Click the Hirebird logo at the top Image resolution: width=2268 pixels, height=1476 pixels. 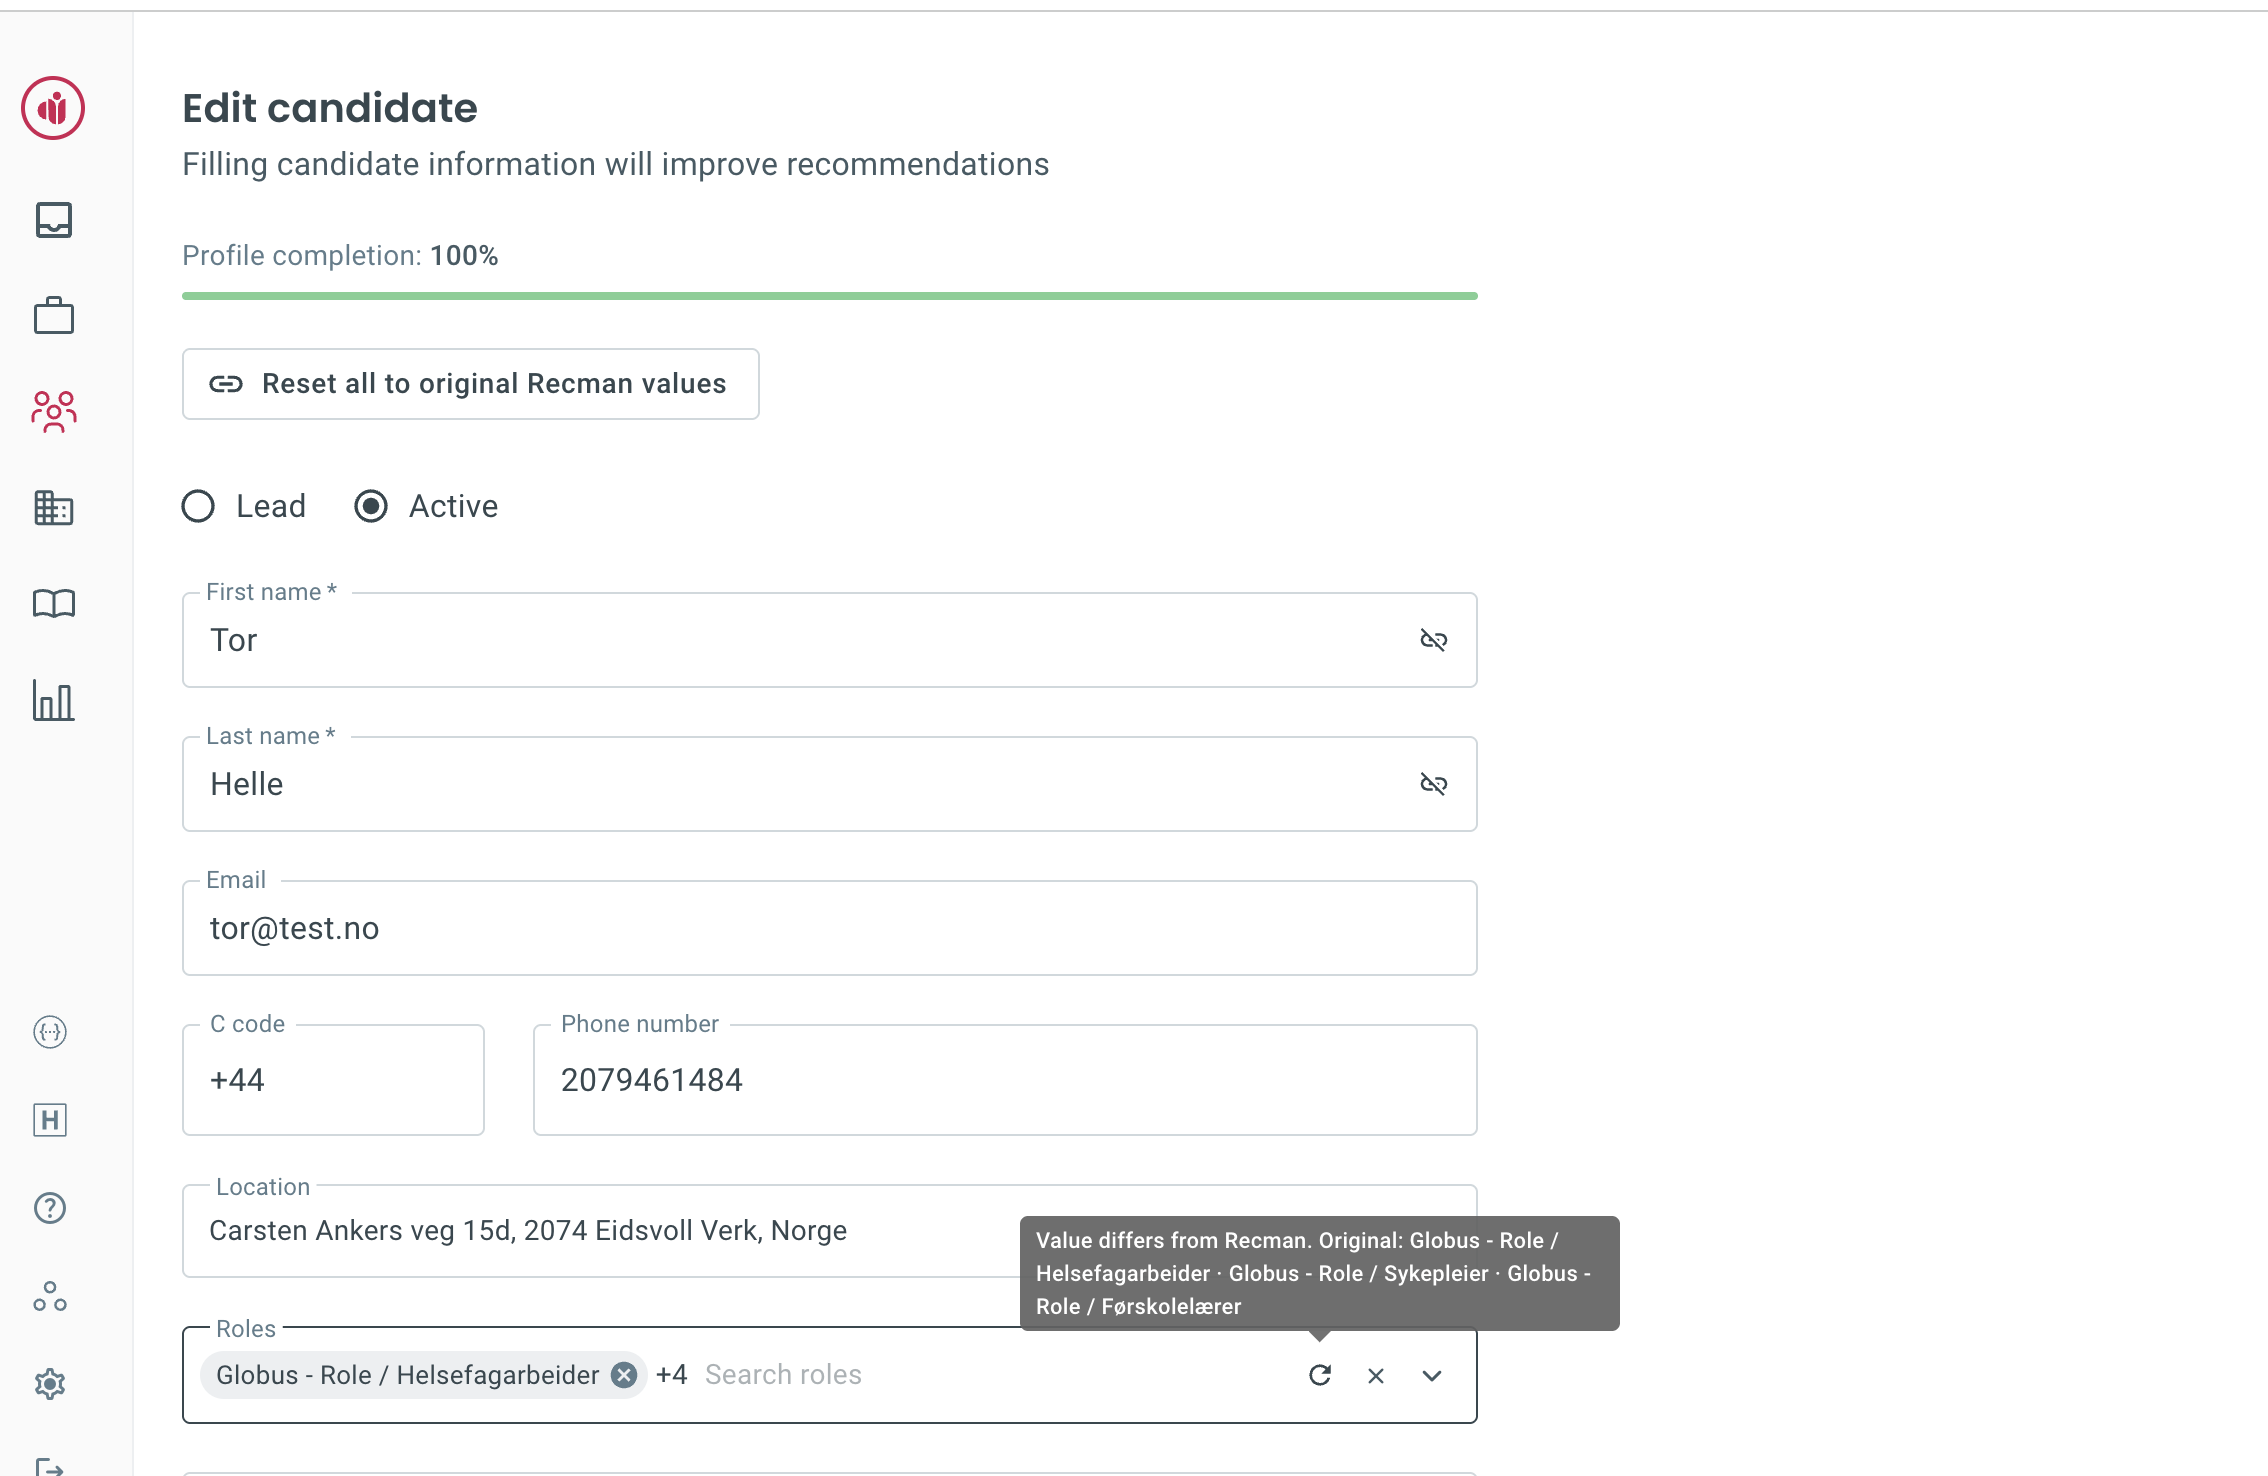[x=53, y=109]
